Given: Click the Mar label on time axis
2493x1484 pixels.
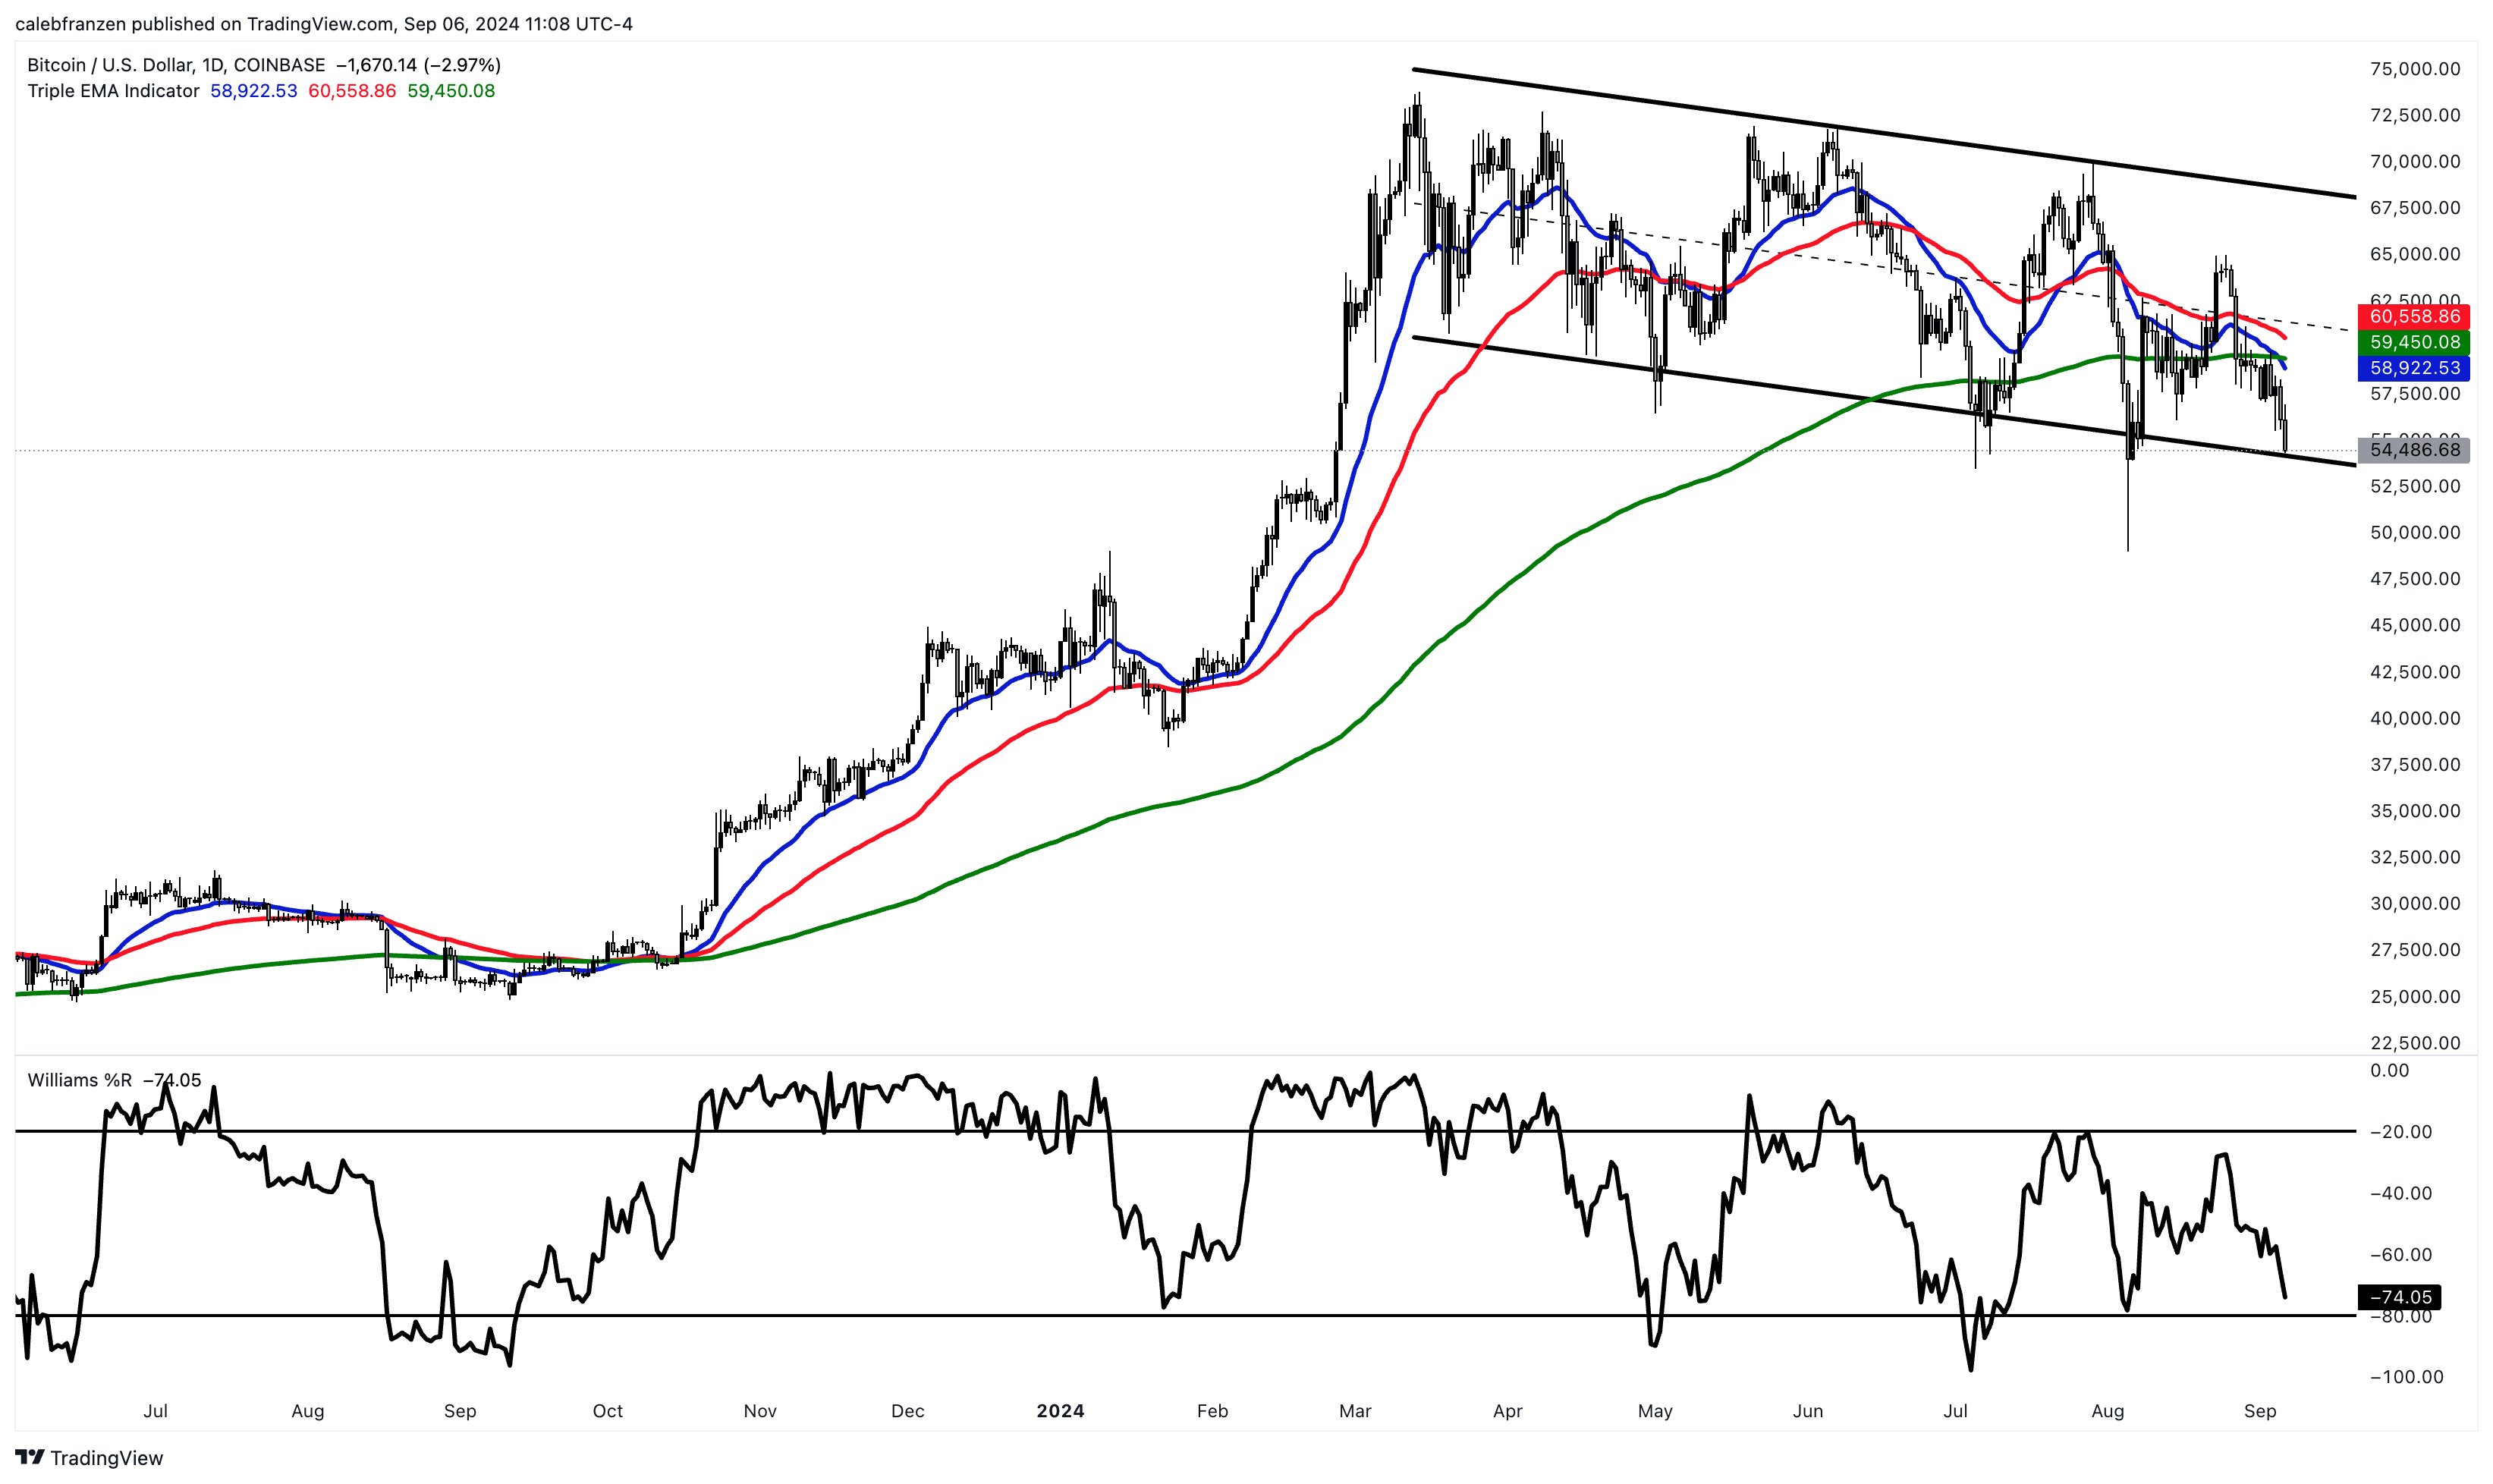Looking at the screenshot, I should click(1355, 1411).
